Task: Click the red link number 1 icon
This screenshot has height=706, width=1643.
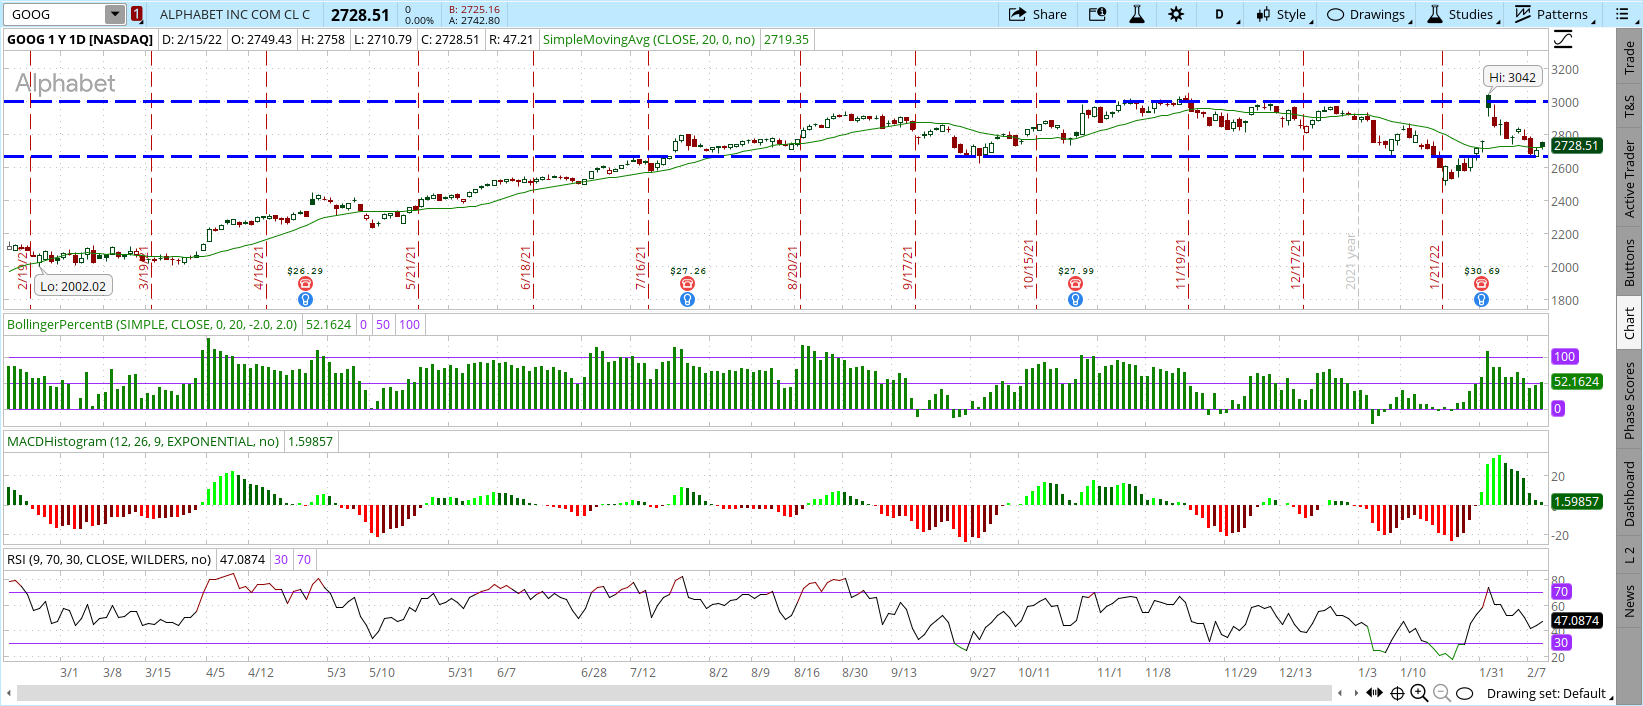Action: 137,14
